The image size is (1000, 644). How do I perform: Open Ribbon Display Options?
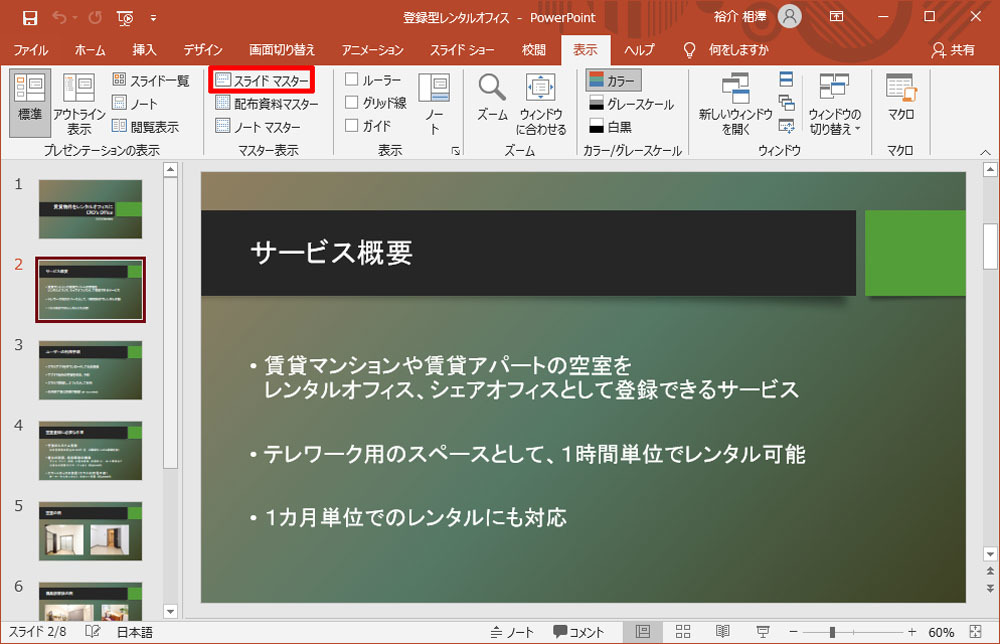point(836,17)
